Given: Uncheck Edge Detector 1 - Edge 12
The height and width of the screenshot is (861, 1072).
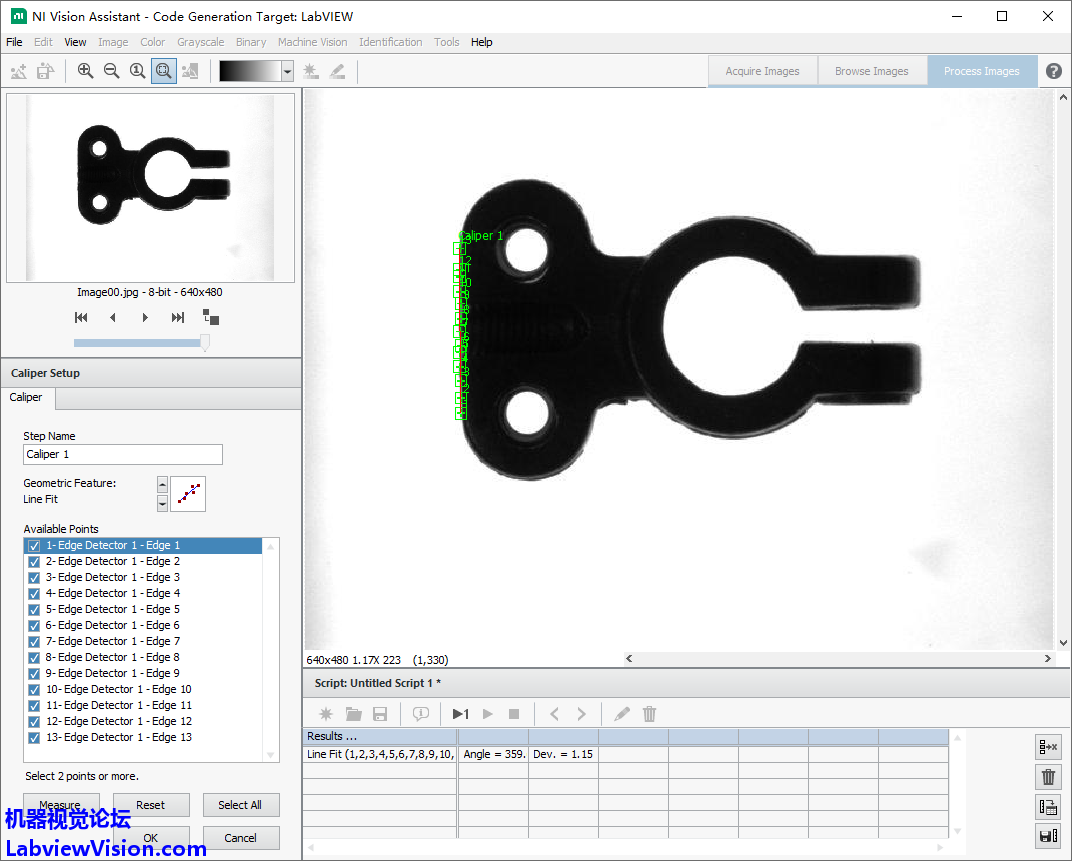Looking at the screenshot, I should click(34, 722).
